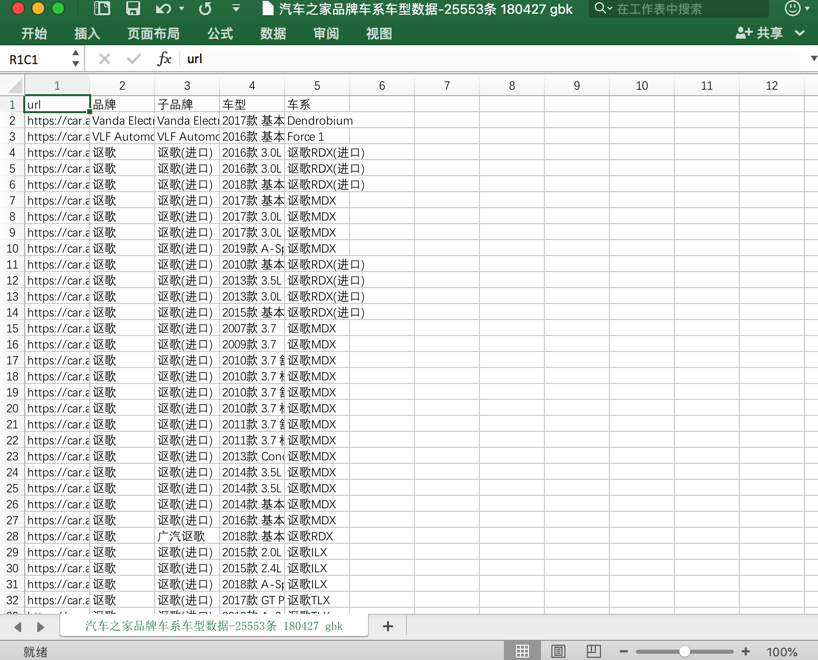Open the 插入 ribbon tab
Image resolution: width=818 pixels, height=660 pixels.
pos(87,33)
